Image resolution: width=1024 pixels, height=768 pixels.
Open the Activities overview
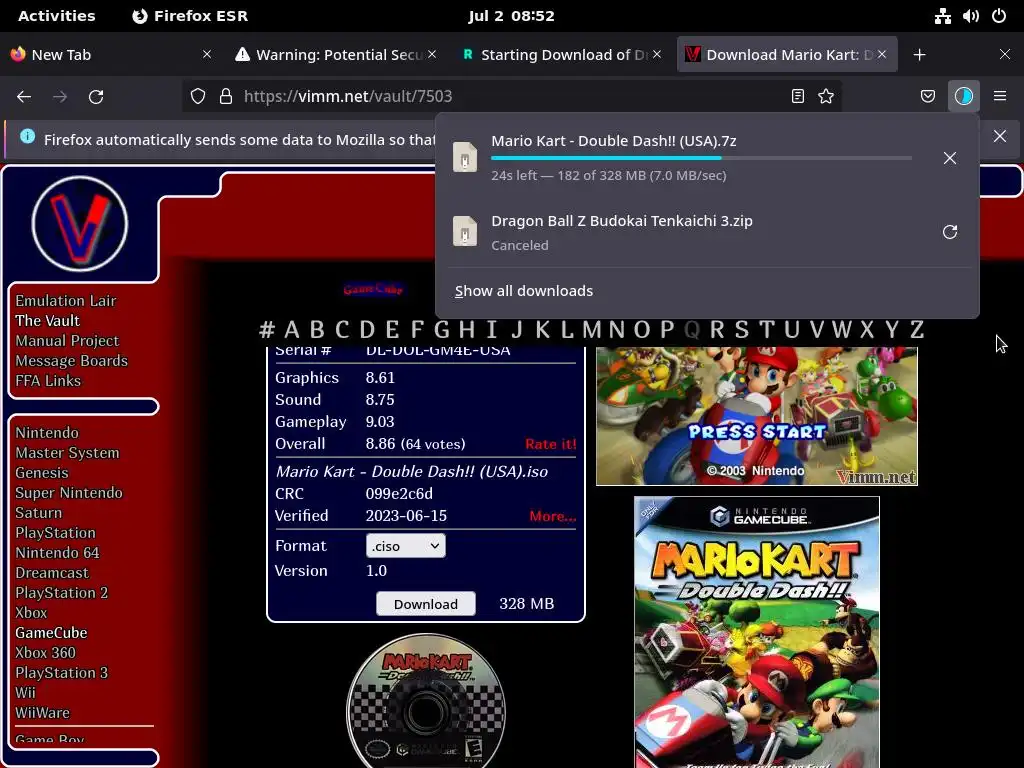click(x=57, y=16)
